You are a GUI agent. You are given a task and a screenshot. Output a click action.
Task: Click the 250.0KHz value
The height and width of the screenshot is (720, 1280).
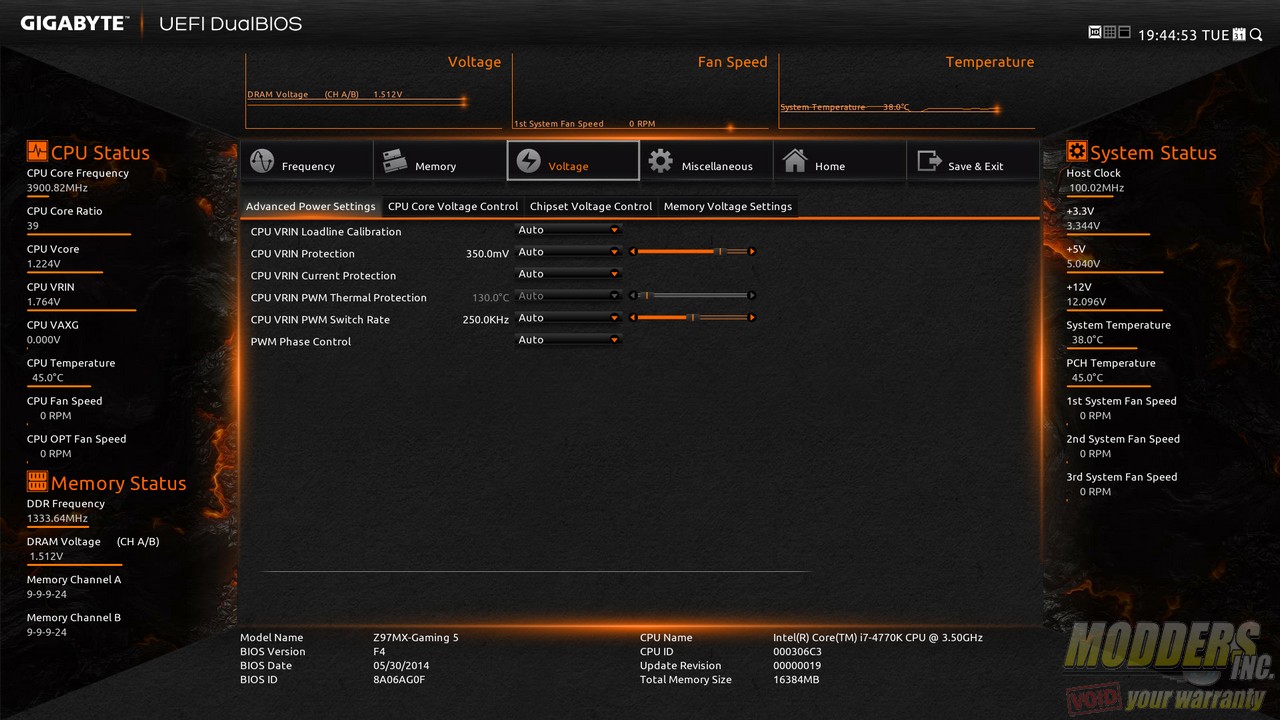[x=486, y=320]
